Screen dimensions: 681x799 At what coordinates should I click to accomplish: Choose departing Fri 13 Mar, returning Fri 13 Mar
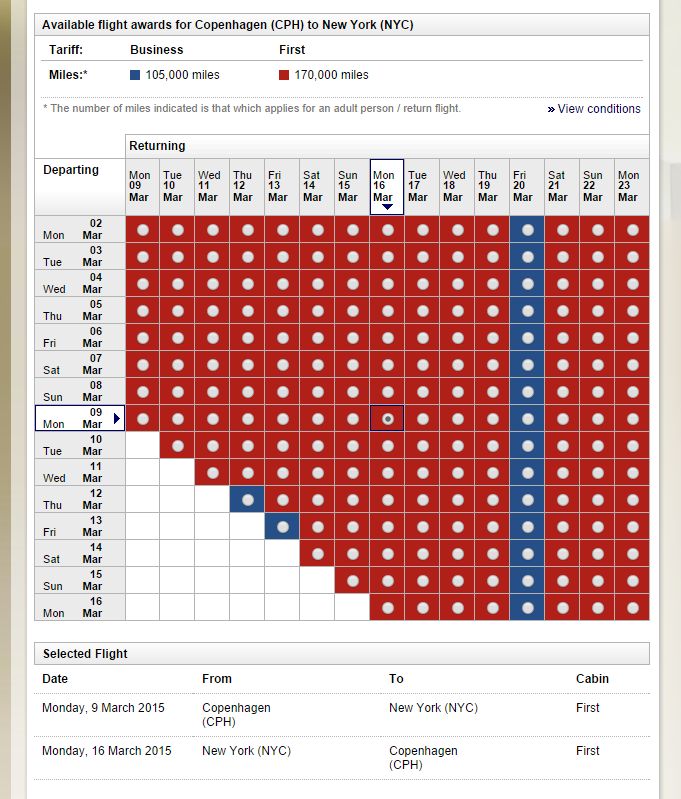tap(282, 526)
